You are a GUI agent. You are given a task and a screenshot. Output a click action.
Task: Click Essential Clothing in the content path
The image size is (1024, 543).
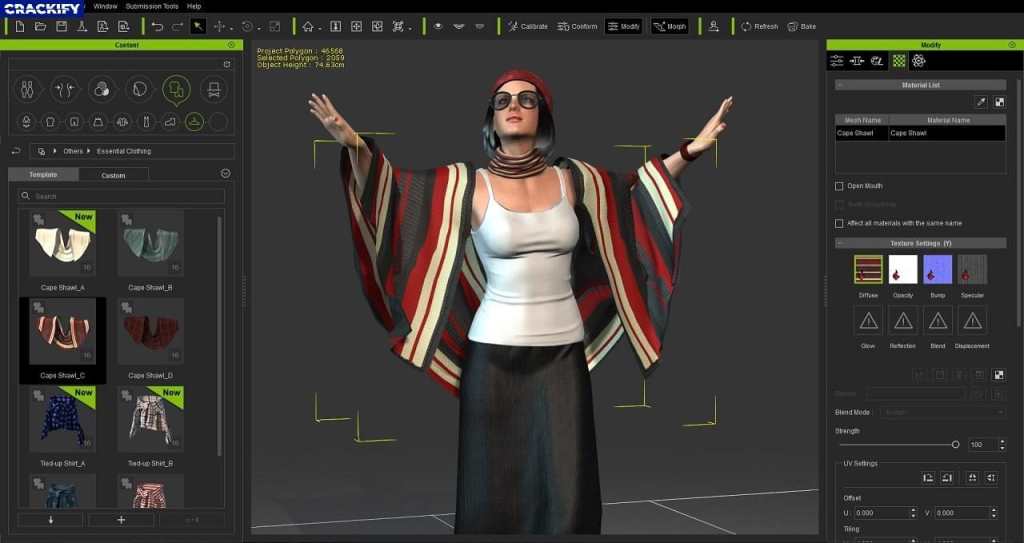[x=124, y=151]
